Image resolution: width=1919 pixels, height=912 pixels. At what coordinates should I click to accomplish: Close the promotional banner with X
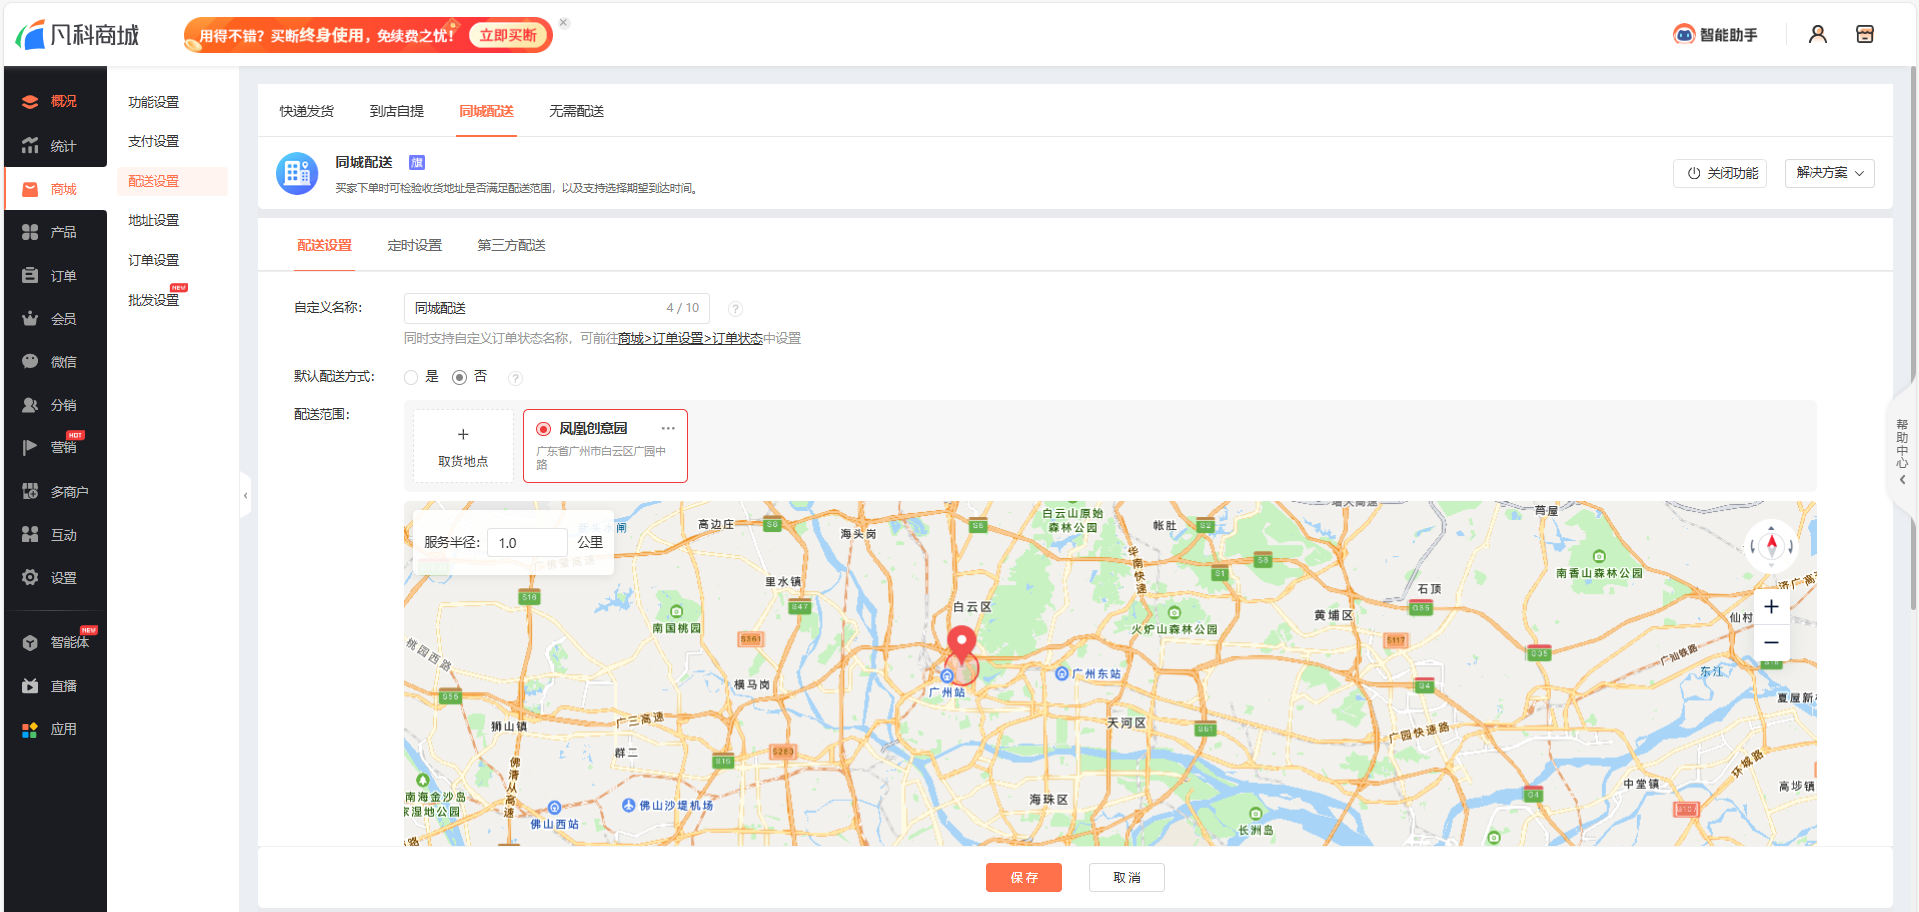pos(564,22)
